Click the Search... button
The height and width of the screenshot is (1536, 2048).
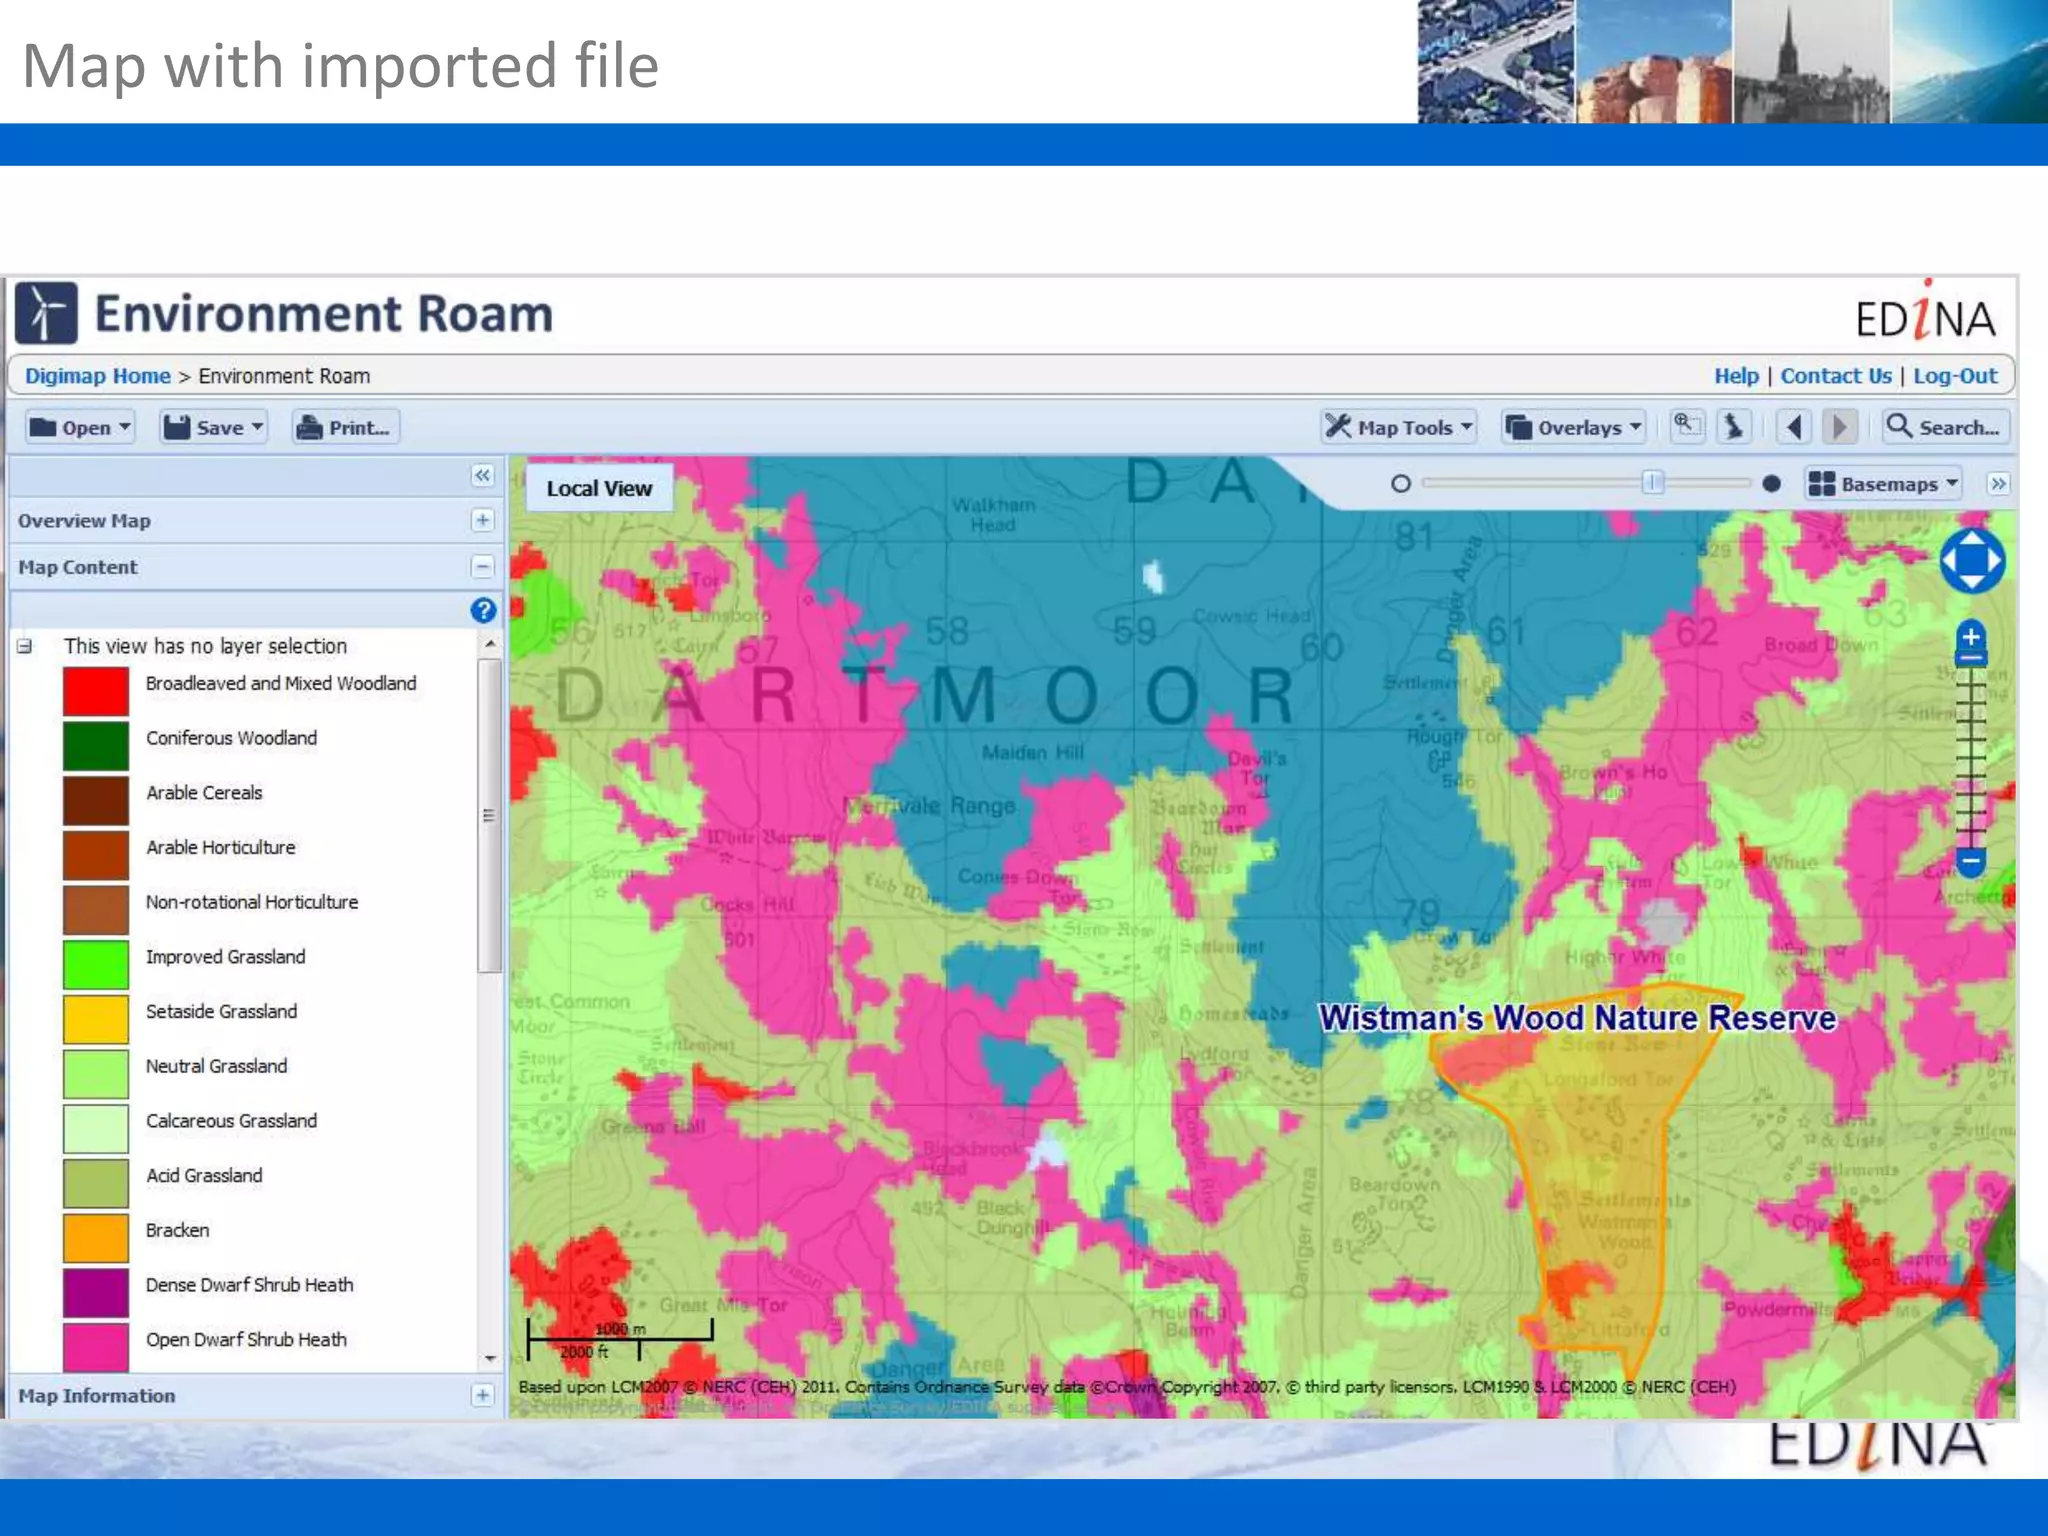[x=1944, y=428]
